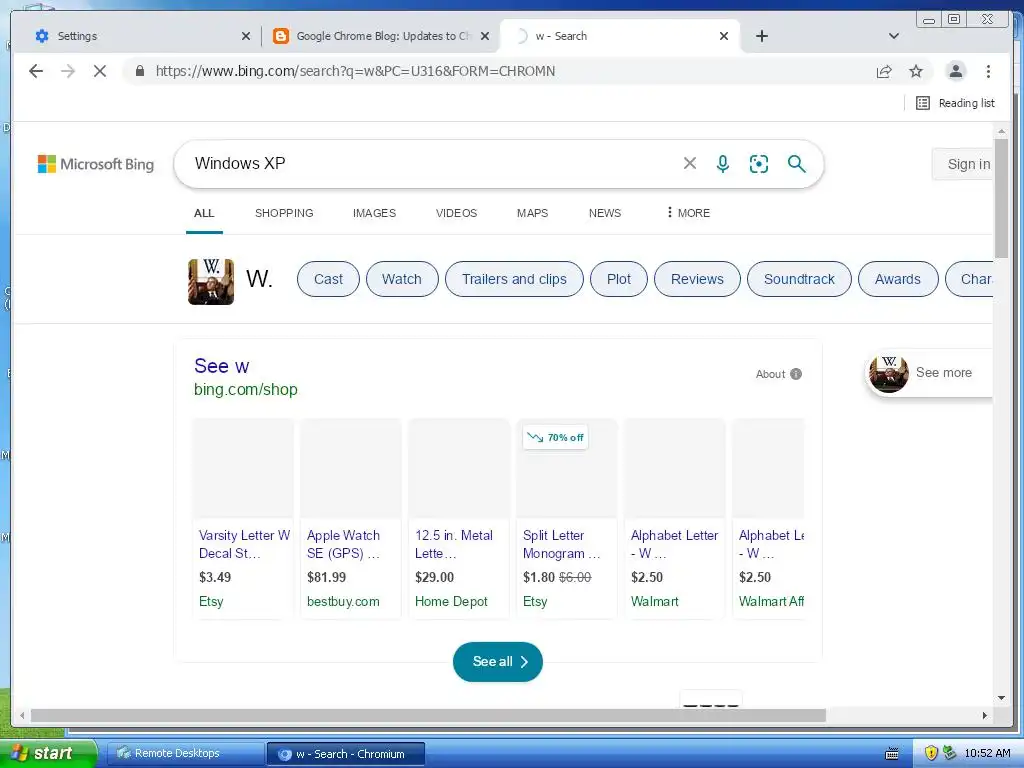Click See more movie card

click(x=929, y=373)
